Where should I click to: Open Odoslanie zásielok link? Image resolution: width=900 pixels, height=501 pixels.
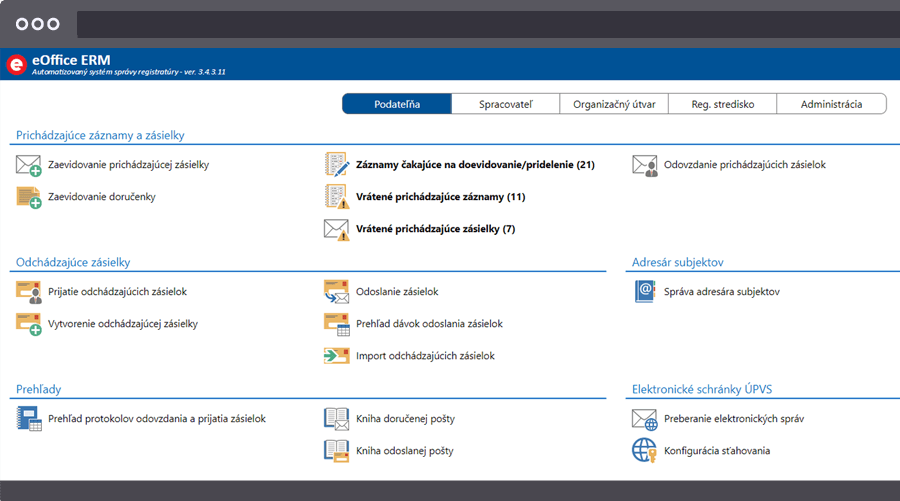tap(397, 292)
